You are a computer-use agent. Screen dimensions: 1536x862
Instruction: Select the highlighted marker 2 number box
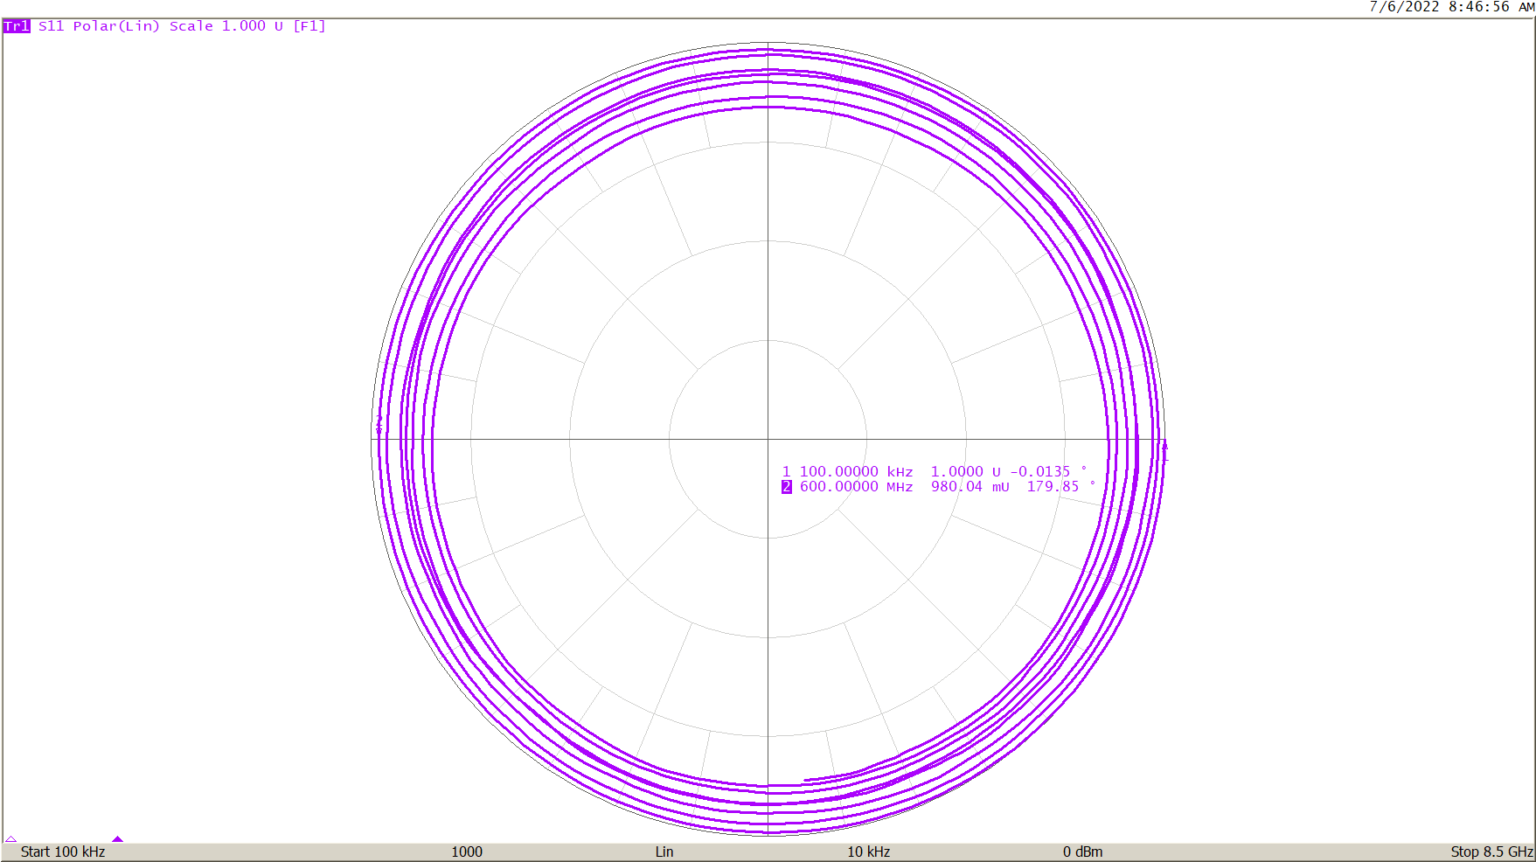tap(786, 487)
